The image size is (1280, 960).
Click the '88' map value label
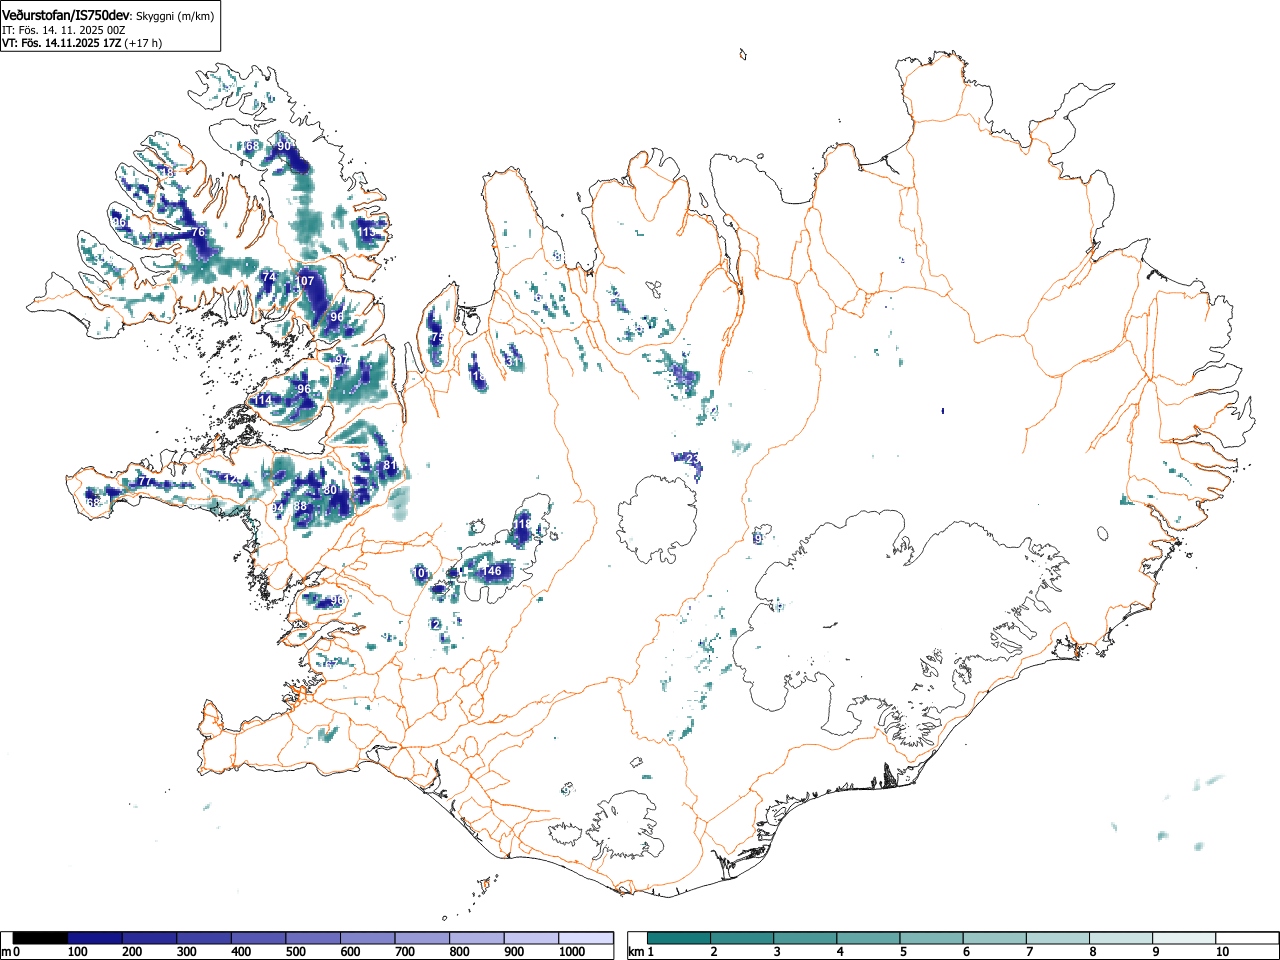[x=300, y=506]
